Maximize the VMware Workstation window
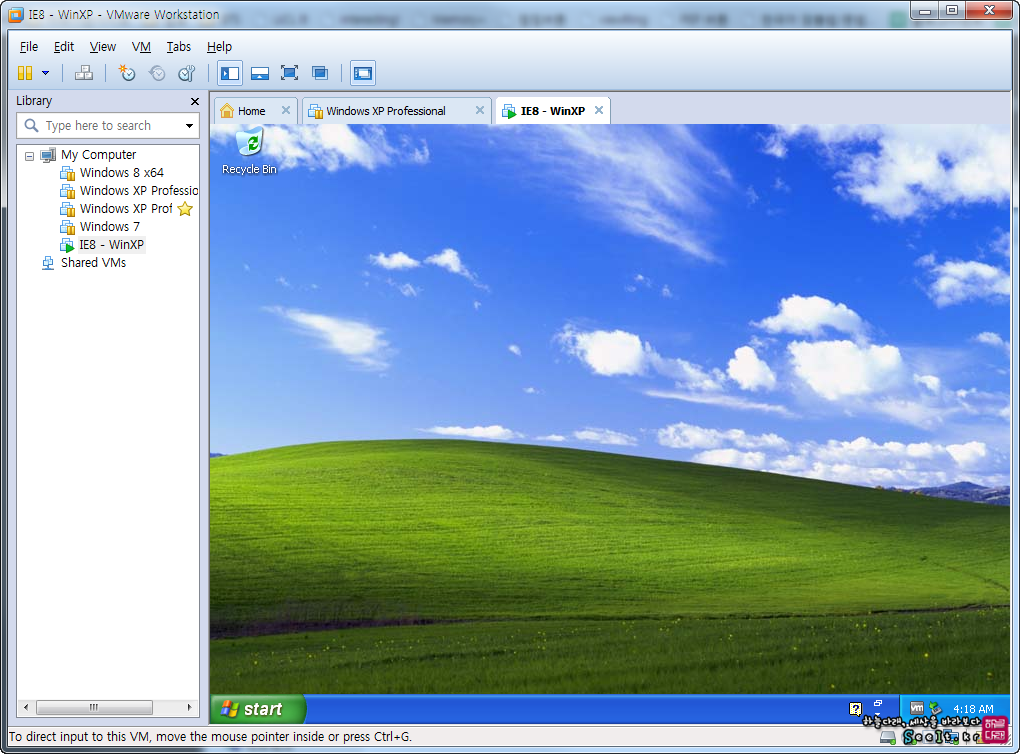The image size is (1020, 754). (952, 11)
